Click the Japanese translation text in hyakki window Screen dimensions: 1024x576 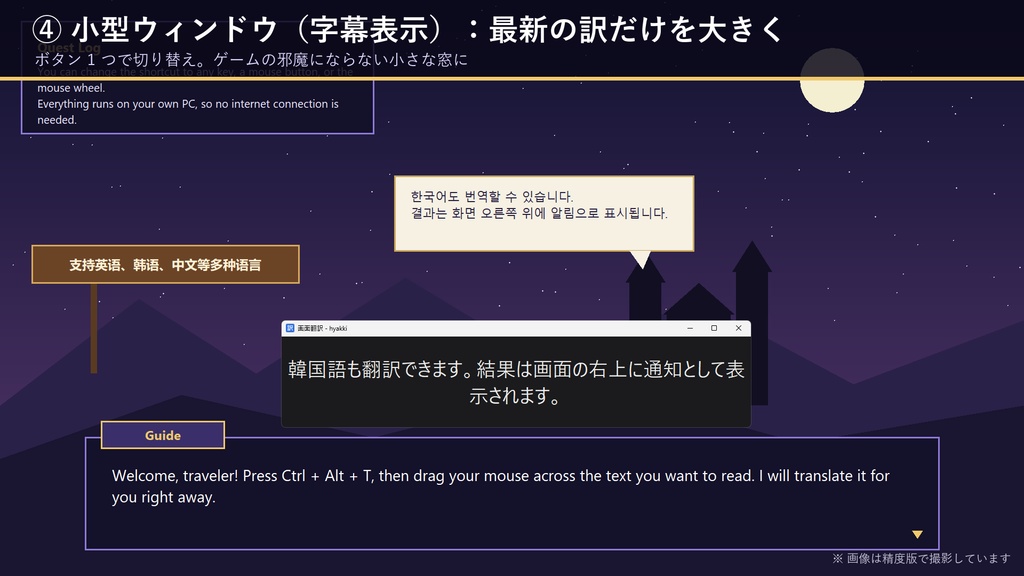[x=516, y=382]
